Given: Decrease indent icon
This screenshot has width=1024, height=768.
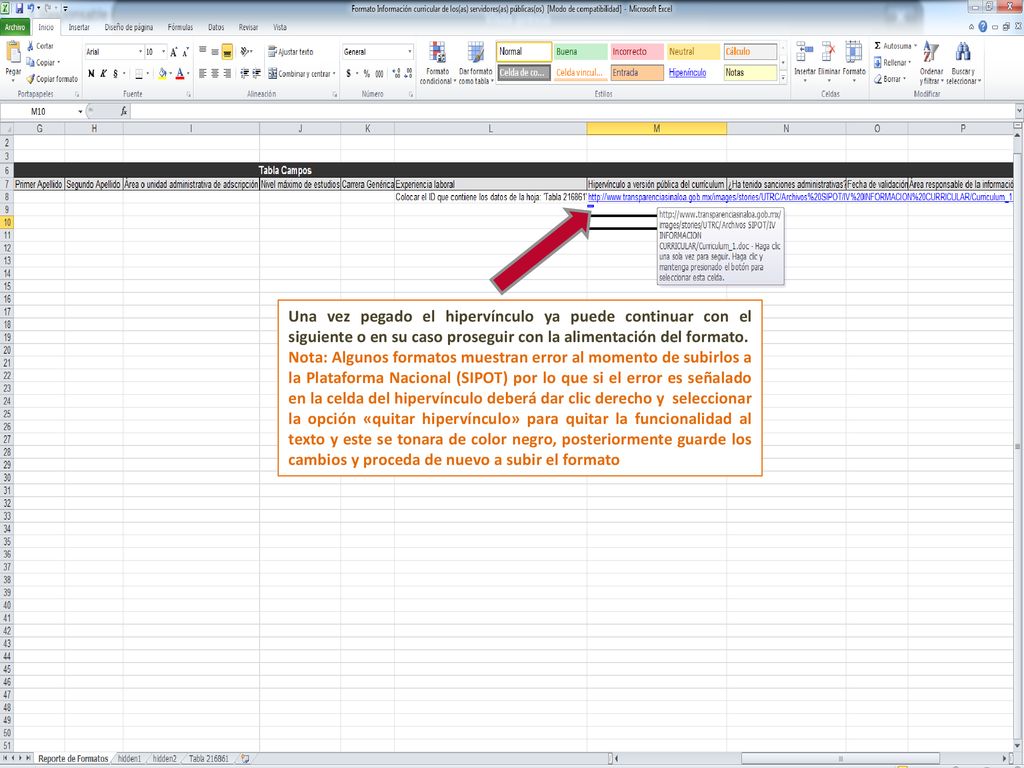Looking at the screenshot, I should [244, 73].
